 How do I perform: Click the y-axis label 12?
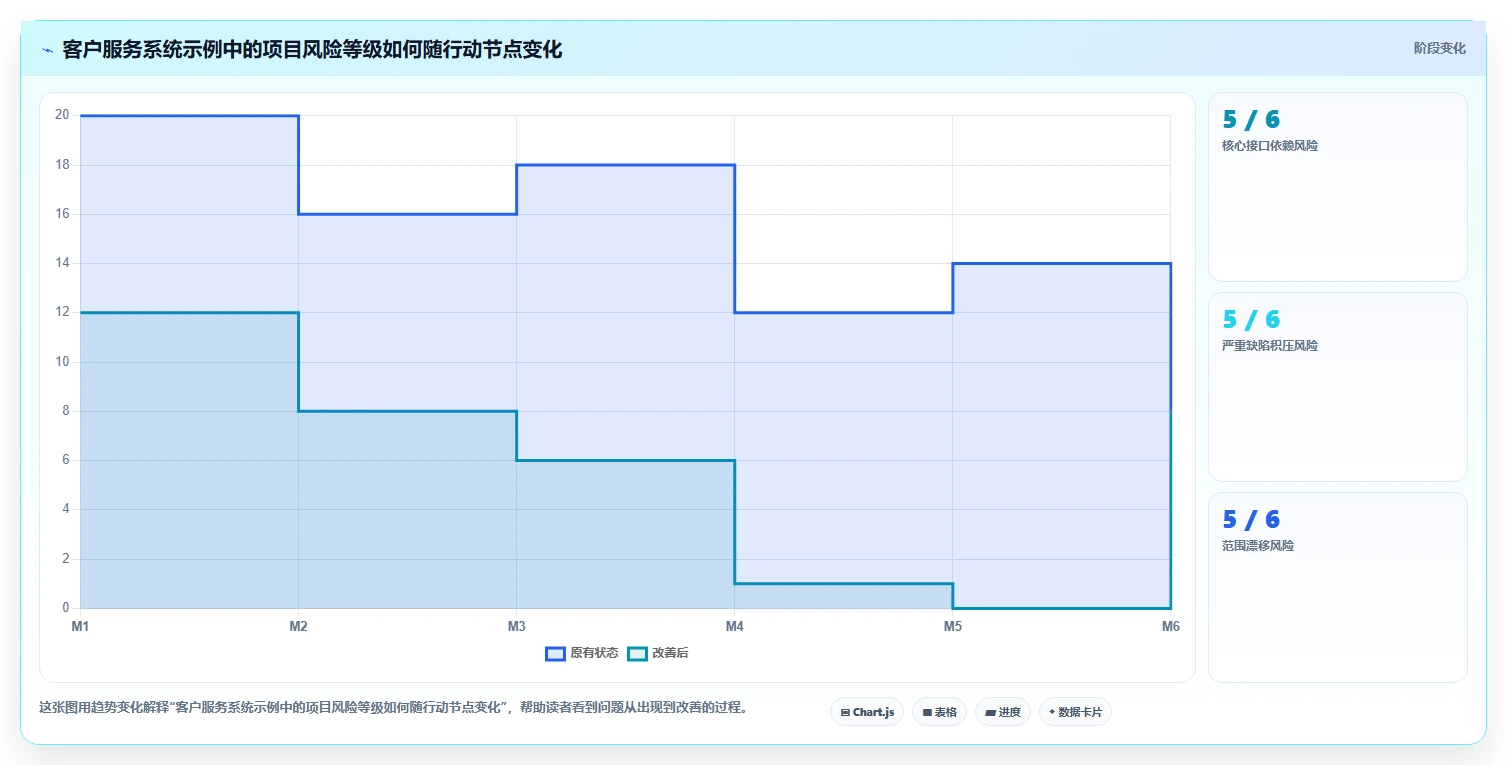point(62,312)
